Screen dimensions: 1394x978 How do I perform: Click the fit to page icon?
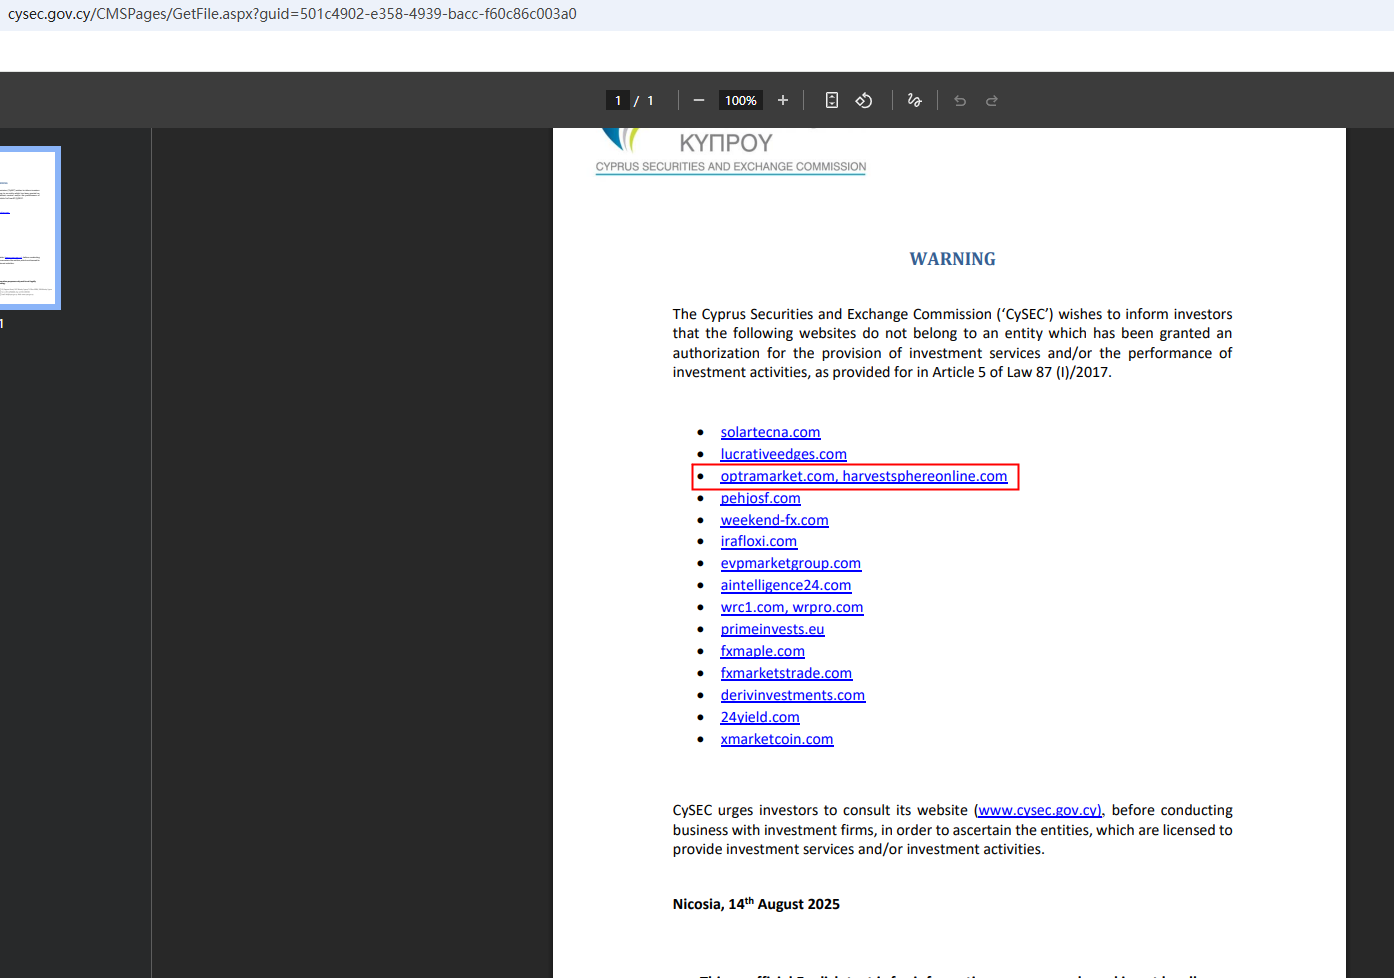point(831,100)
